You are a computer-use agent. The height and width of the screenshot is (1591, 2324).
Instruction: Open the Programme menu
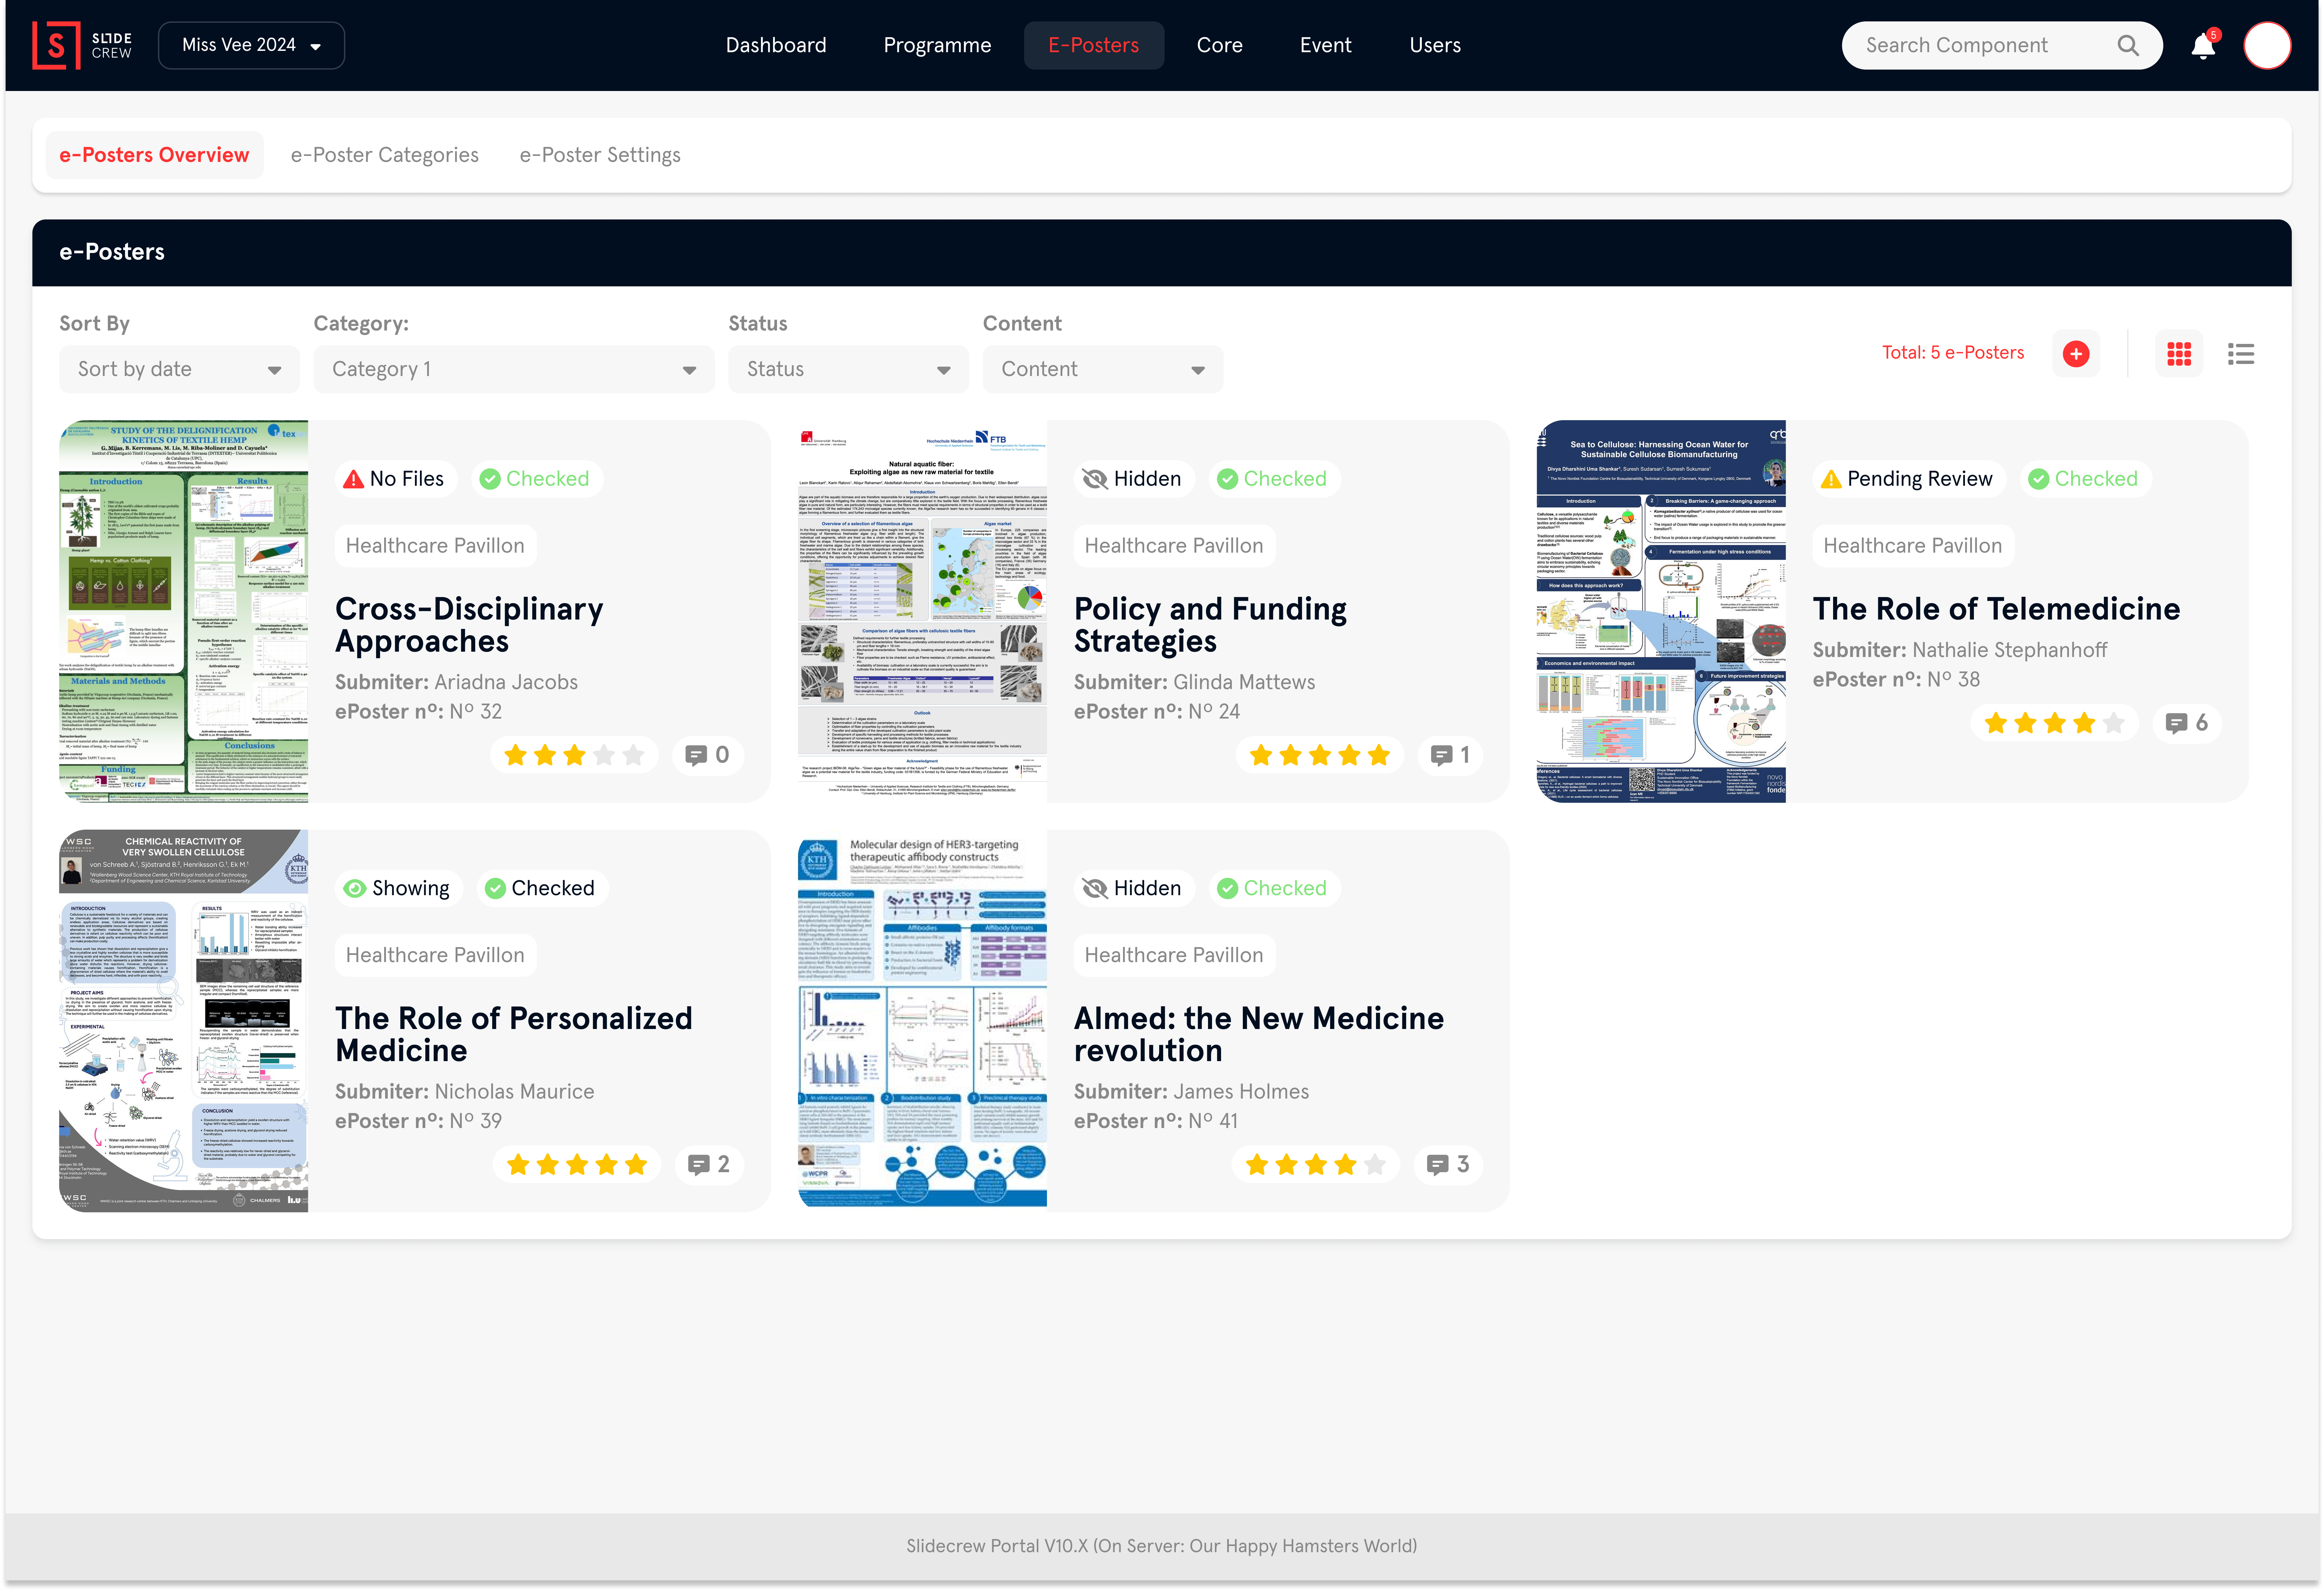tap(937, 45)
